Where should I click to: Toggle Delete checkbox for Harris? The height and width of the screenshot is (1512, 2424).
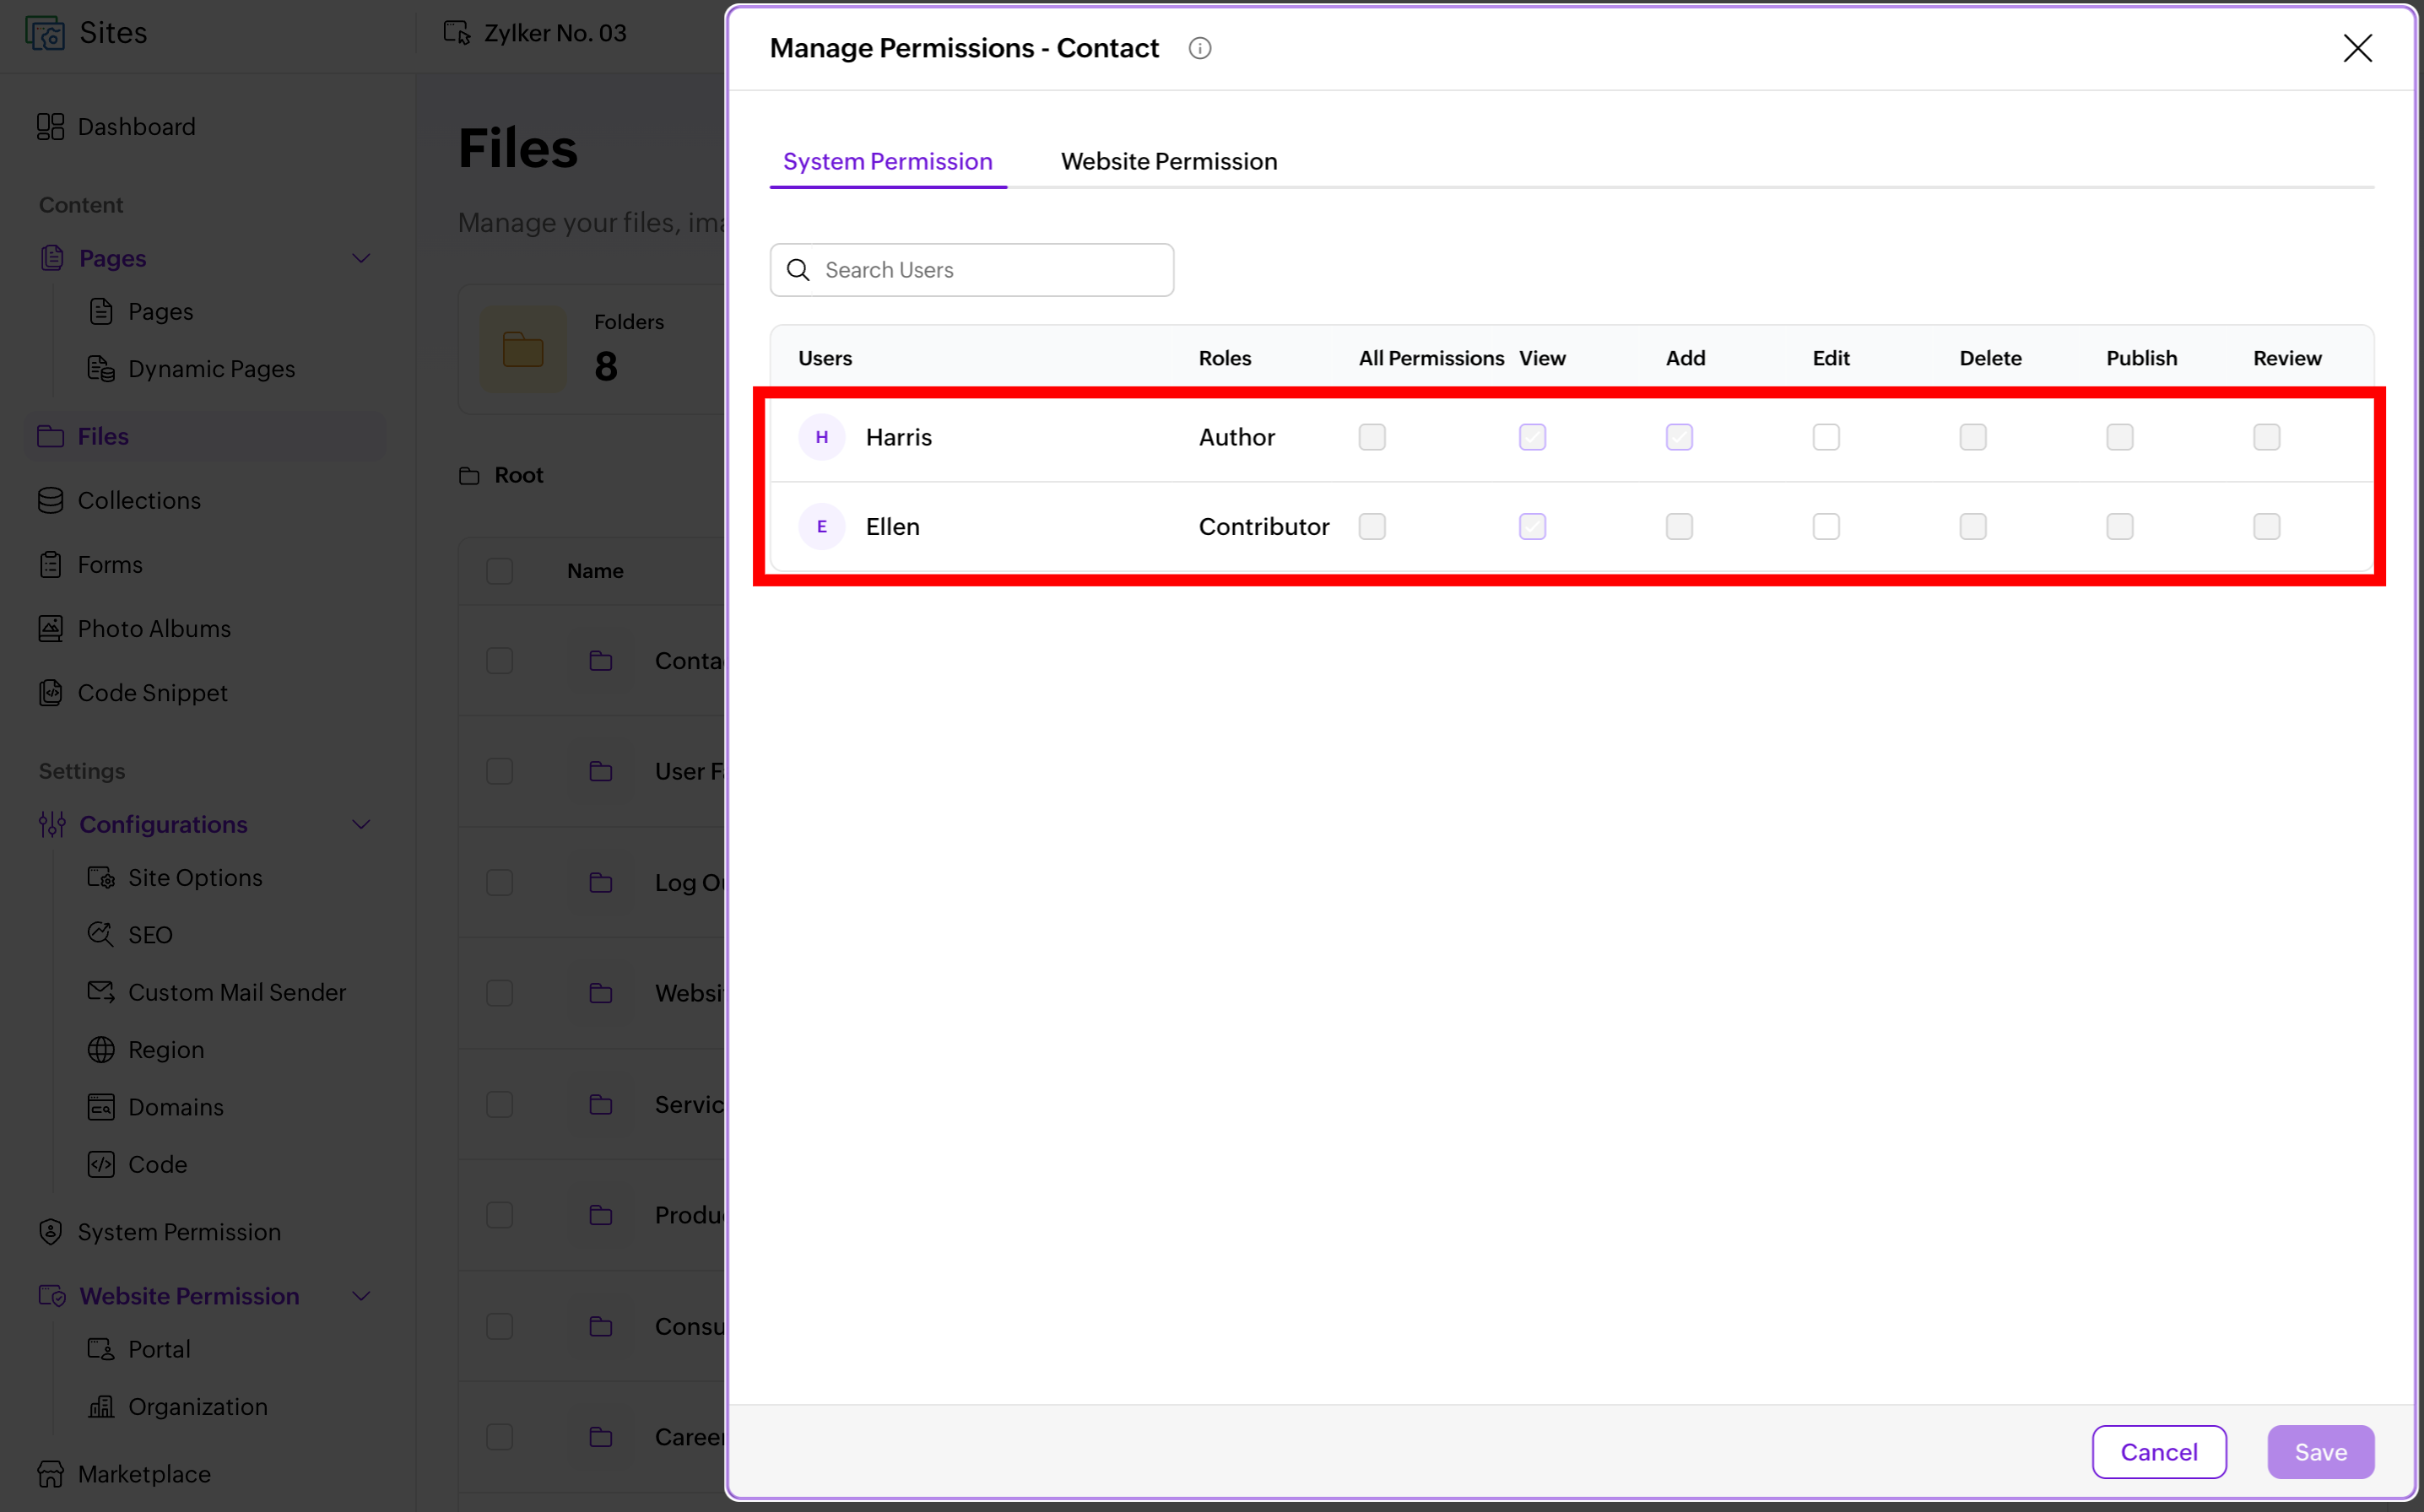coord(1972,437)
